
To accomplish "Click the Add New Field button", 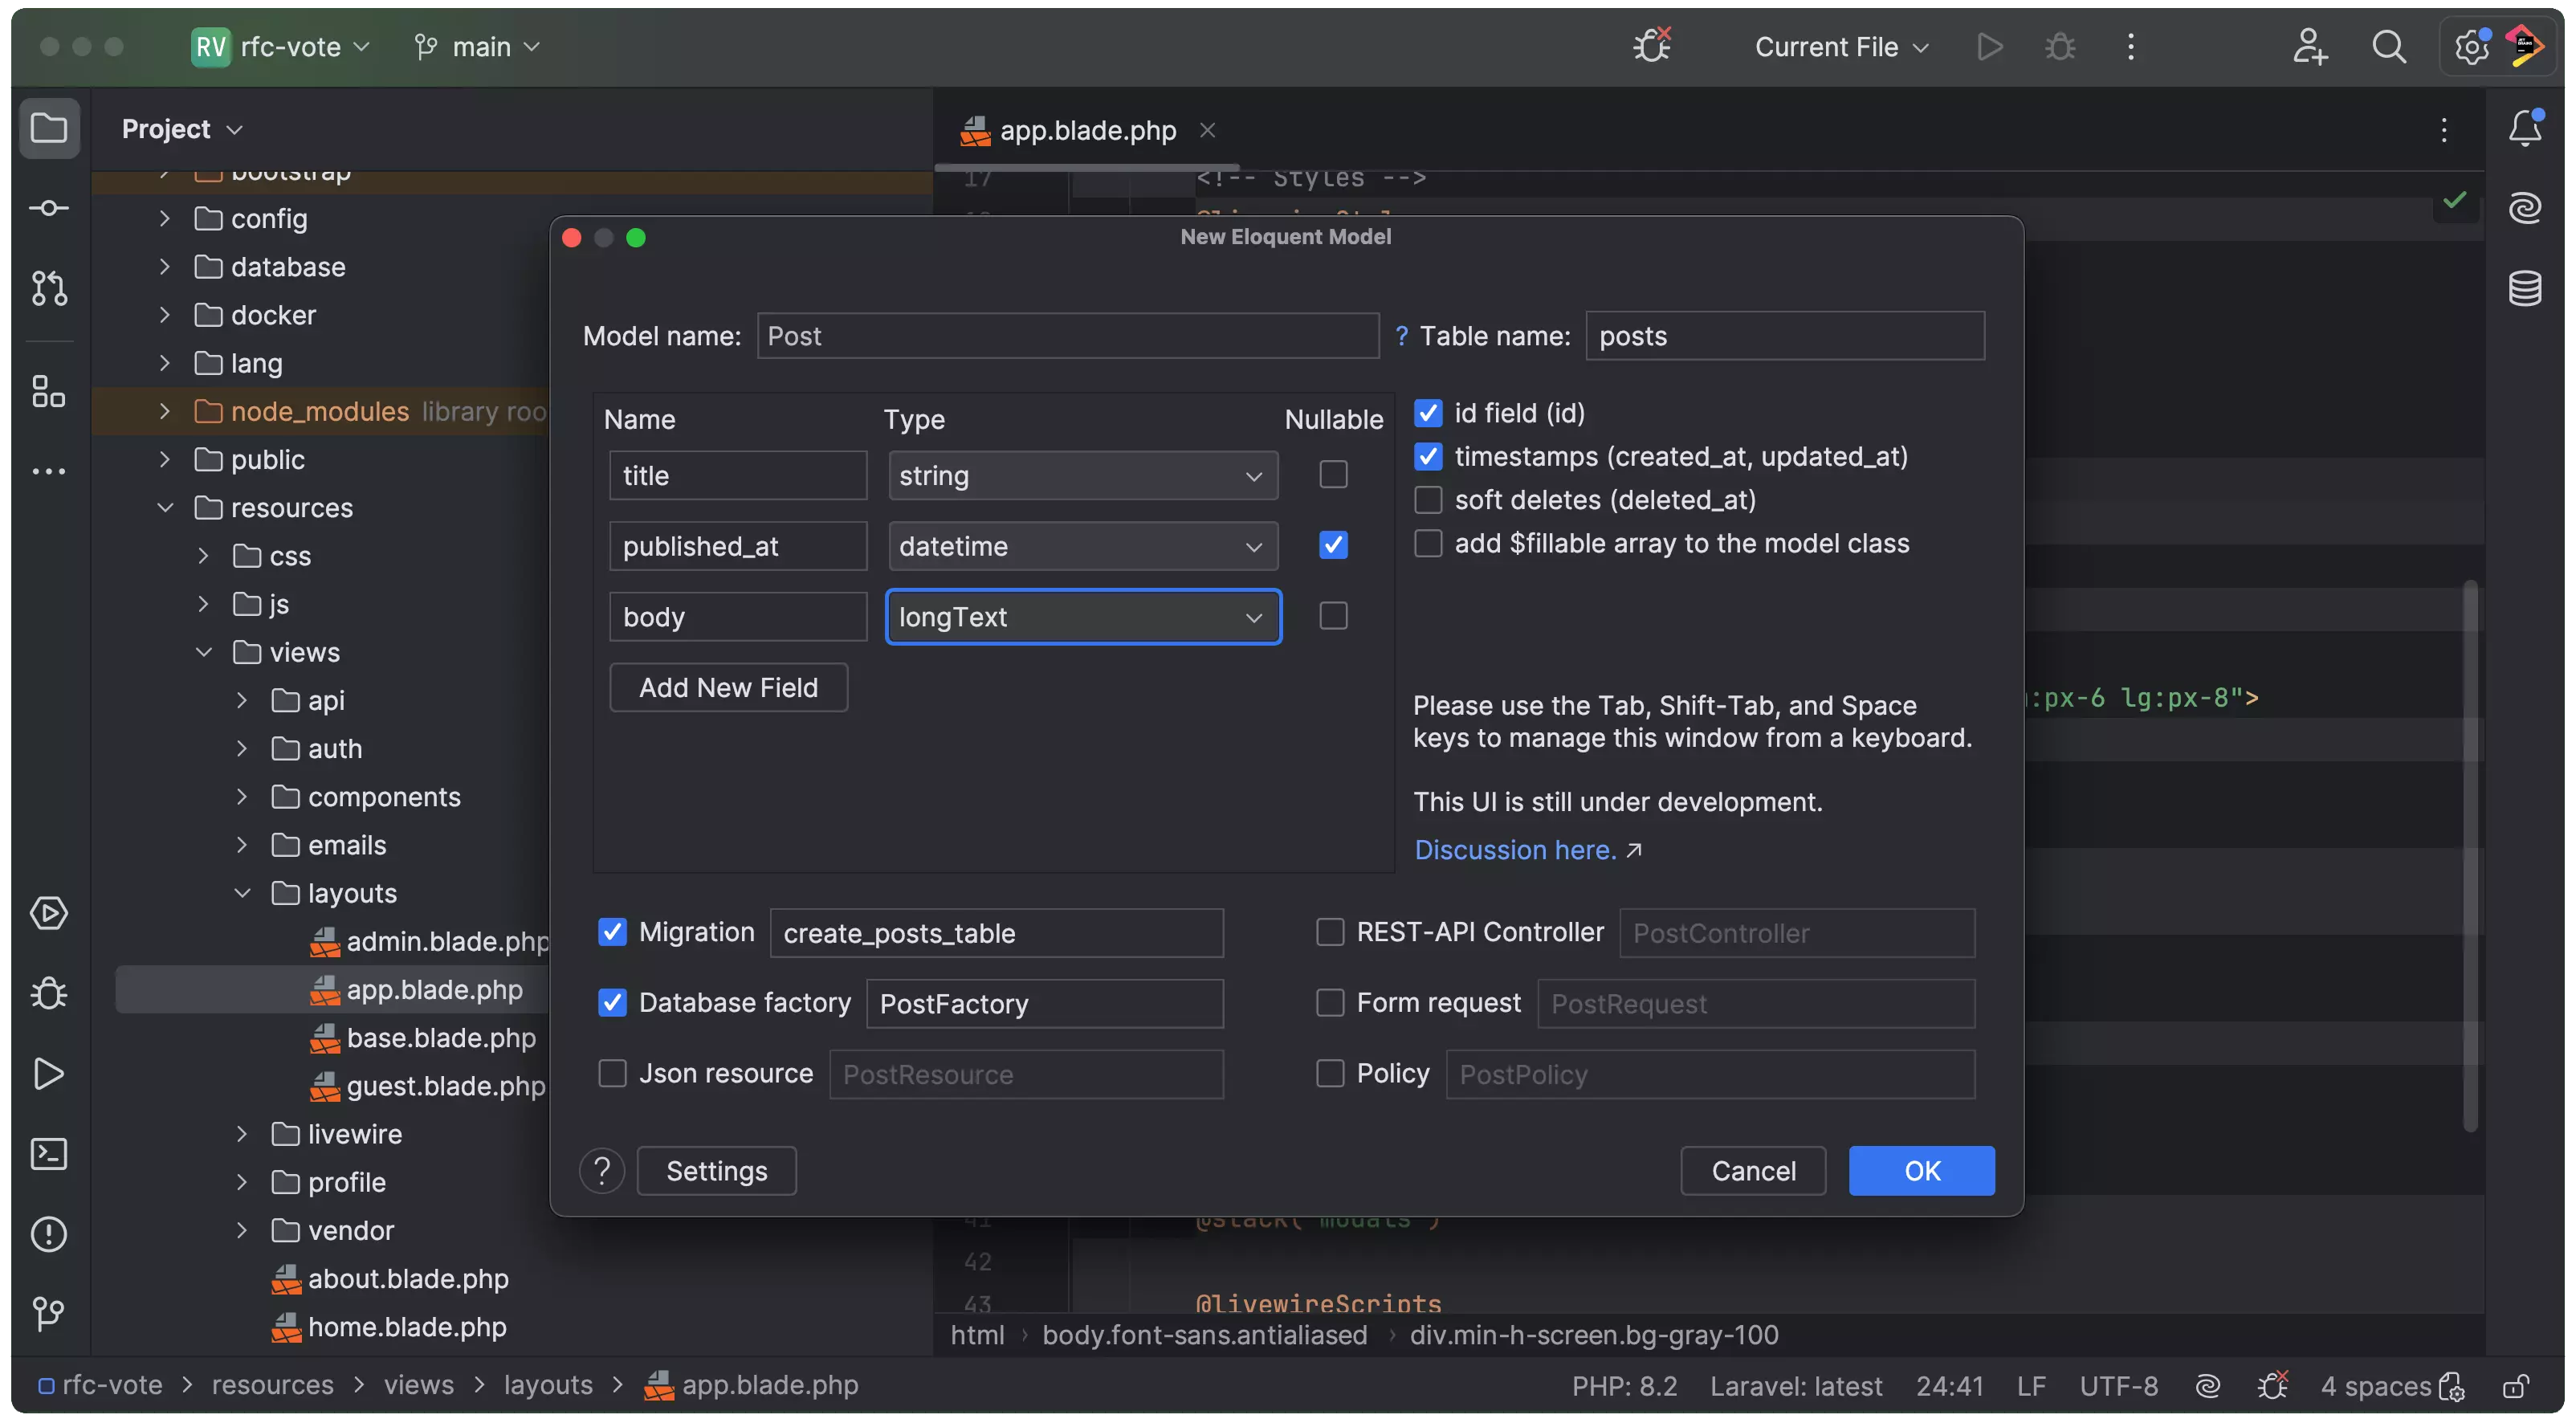I will [x=728, y=687].
